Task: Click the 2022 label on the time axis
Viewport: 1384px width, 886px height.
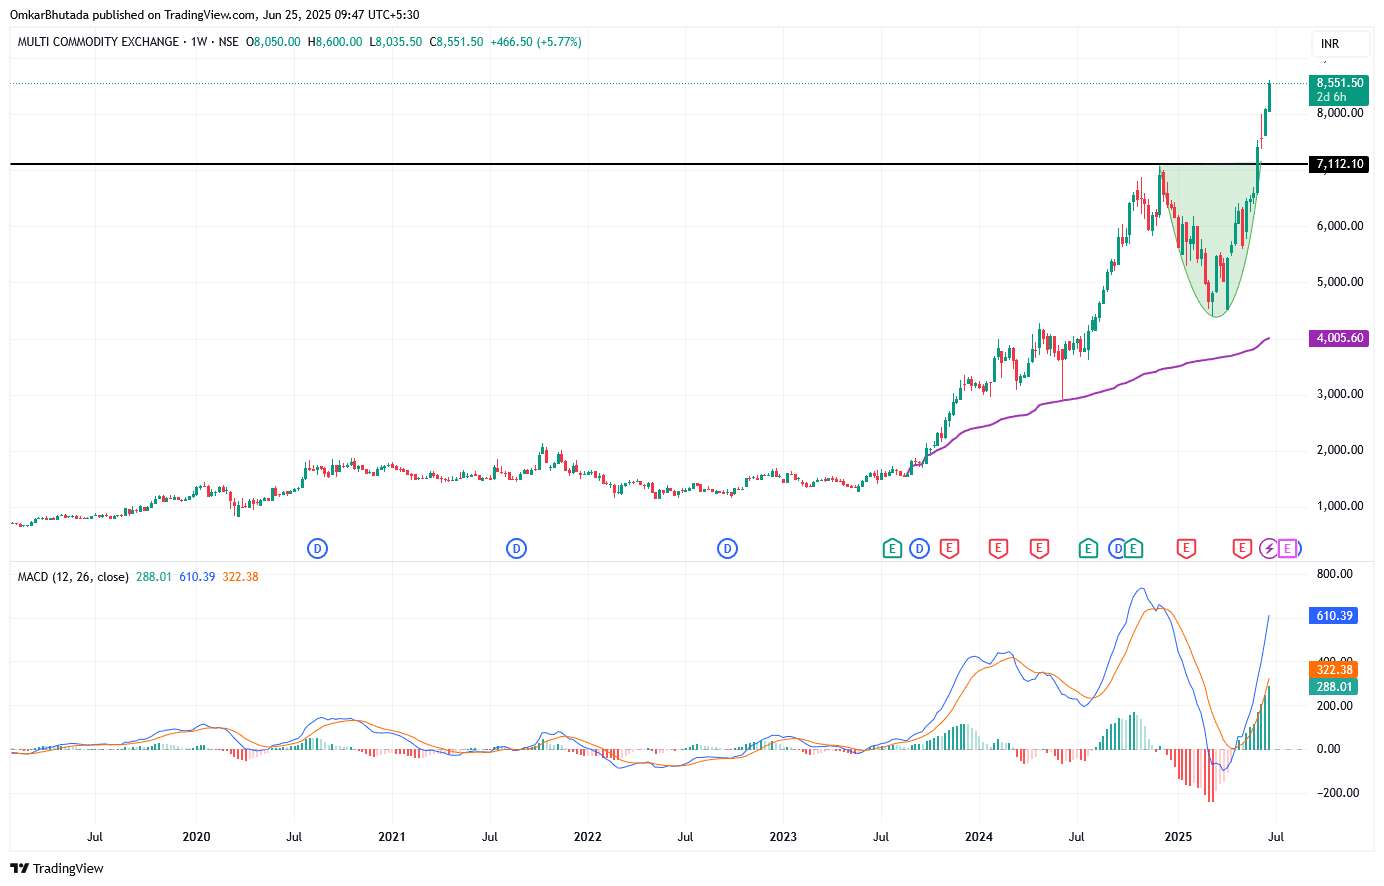Action: pos(588,837)
